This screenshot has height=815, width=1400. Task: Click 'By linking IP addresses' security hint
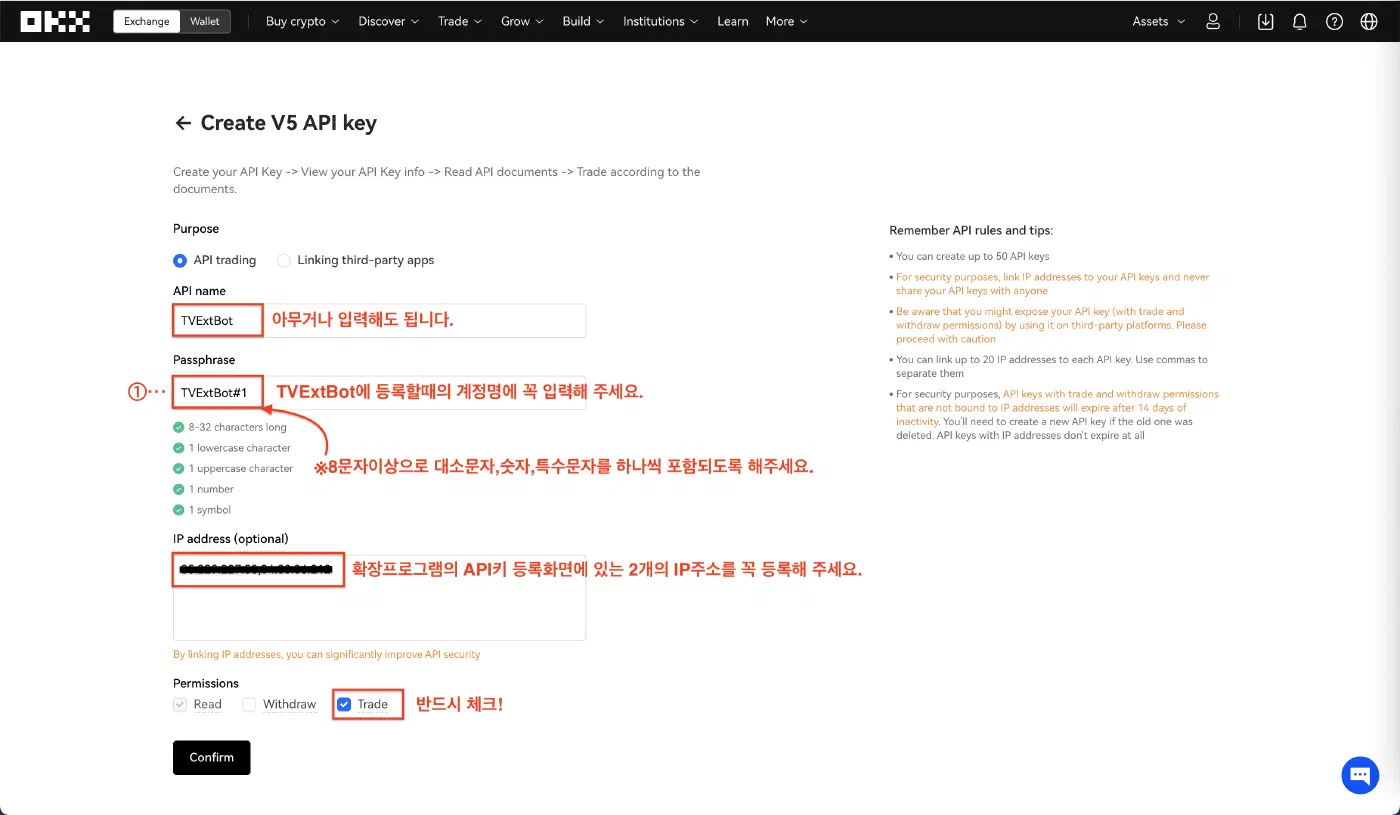tap(327, 654)
